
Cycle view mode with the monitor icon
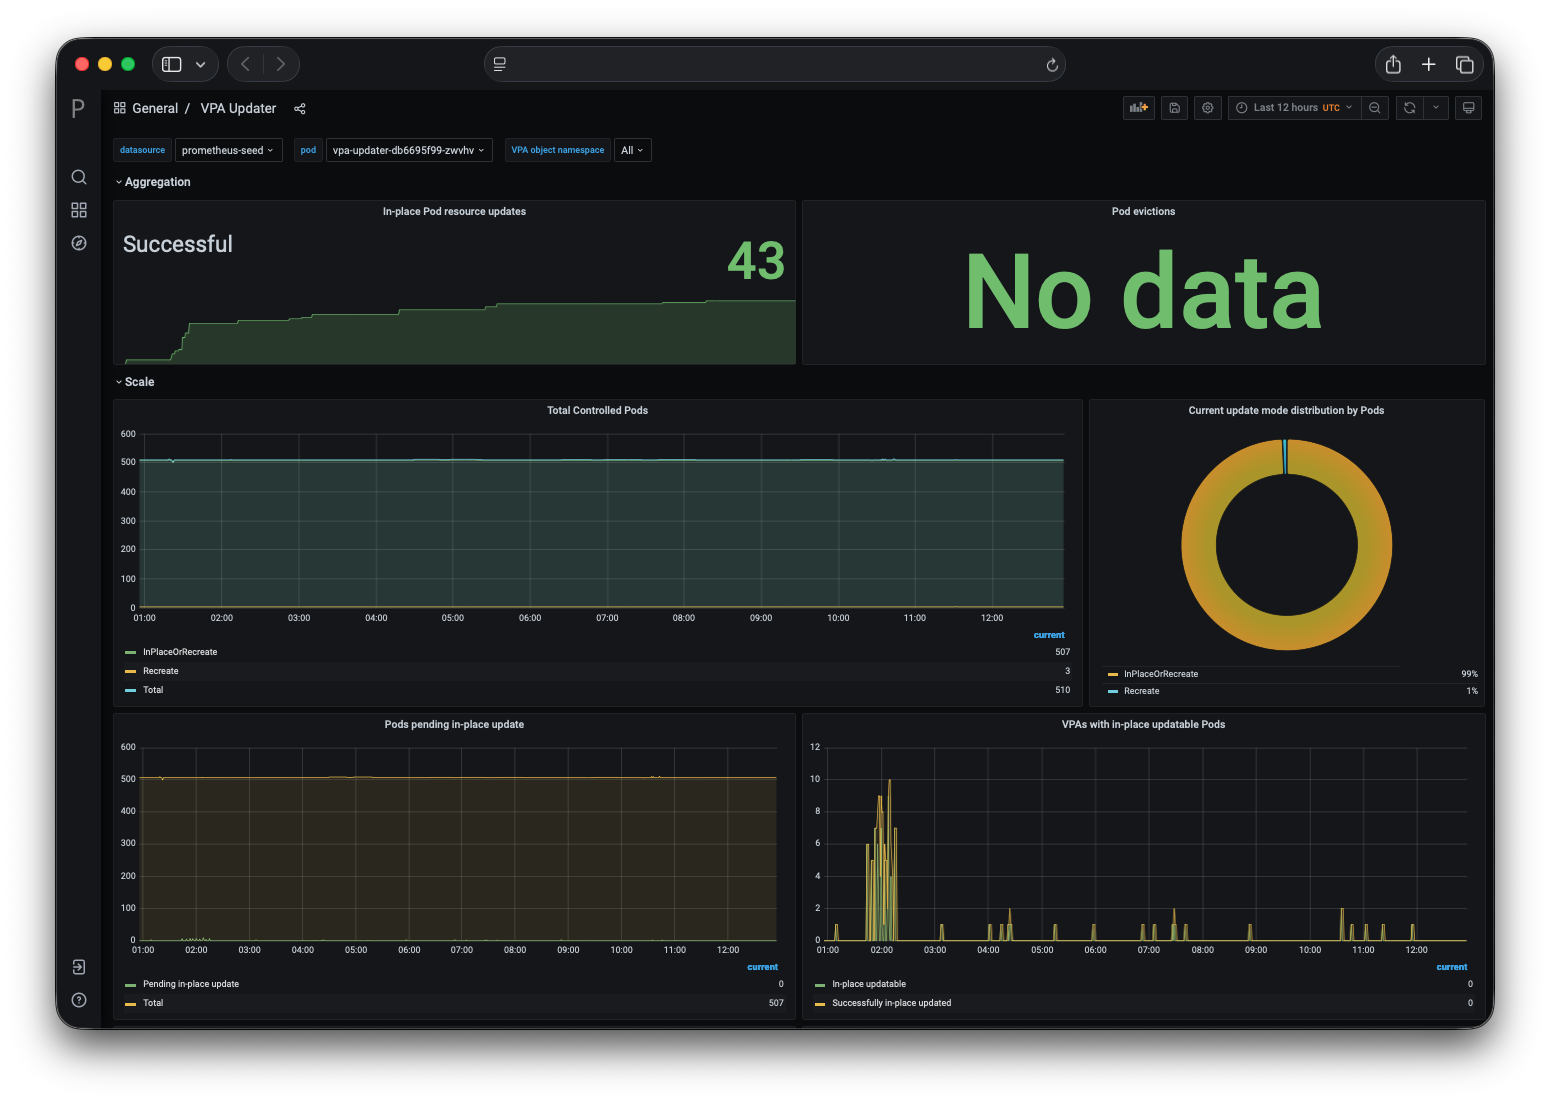click(1469, 108)
